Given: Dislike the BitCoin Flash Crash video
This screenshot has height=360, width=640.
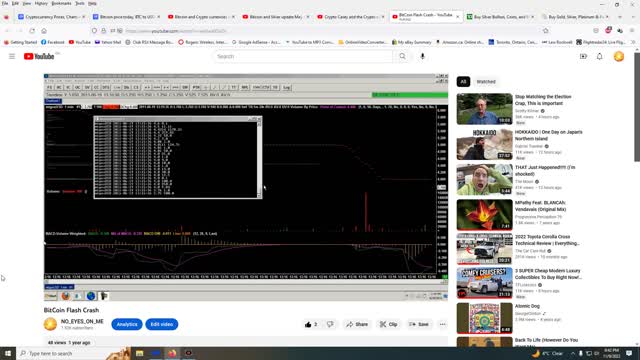Looking at the screenshot, I should point(330,324).
